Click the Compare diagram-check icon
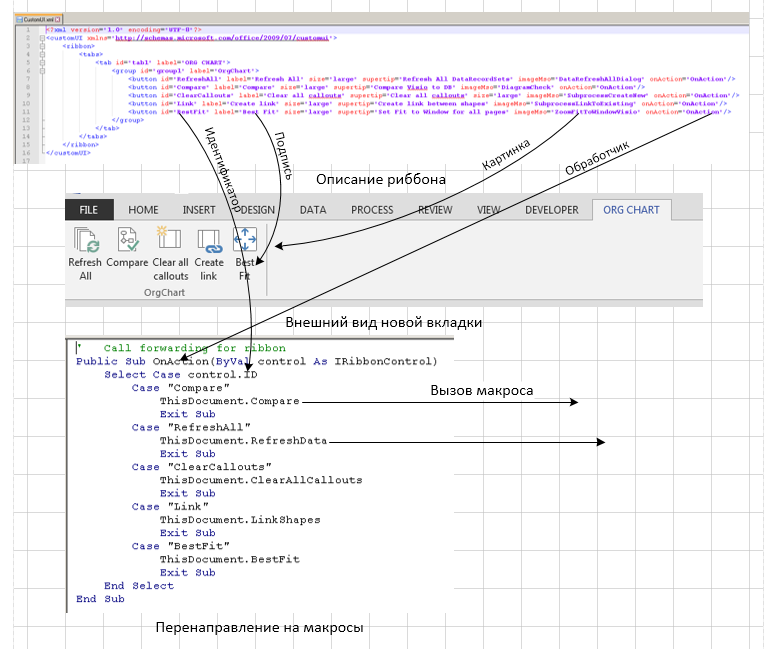The image size is (770, 649). (x=128, y=240)
